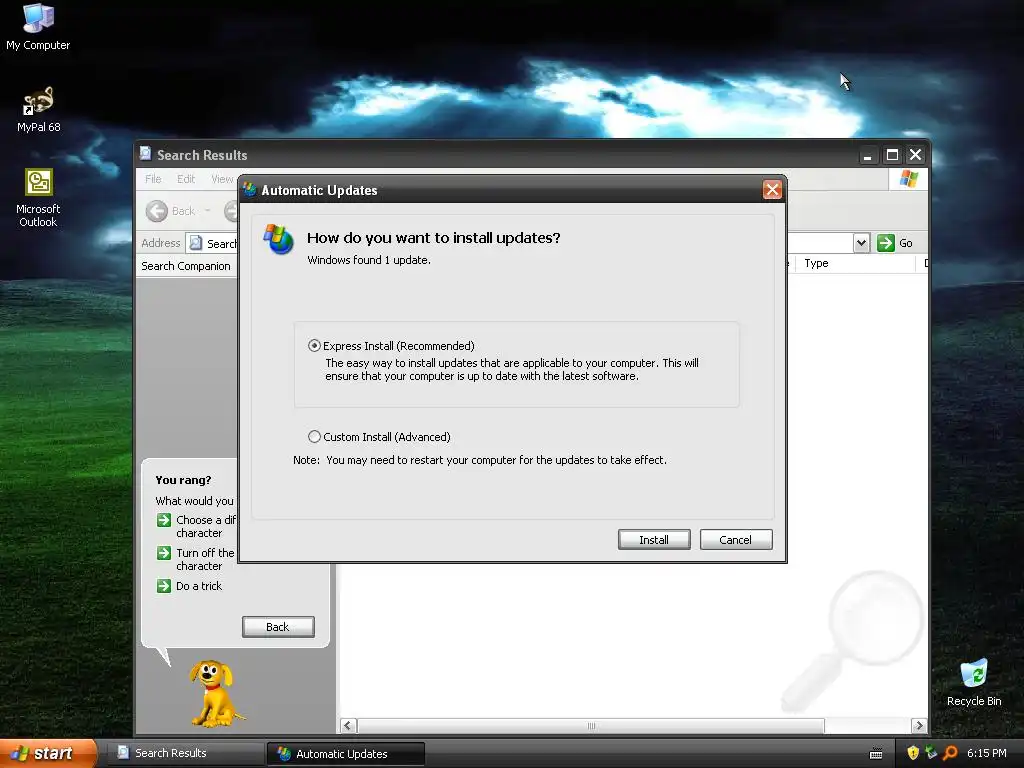This screenshot has width=1024, height=768.
Task: Open Microsoft Outlook desktop icon
Action: point(38,197)
